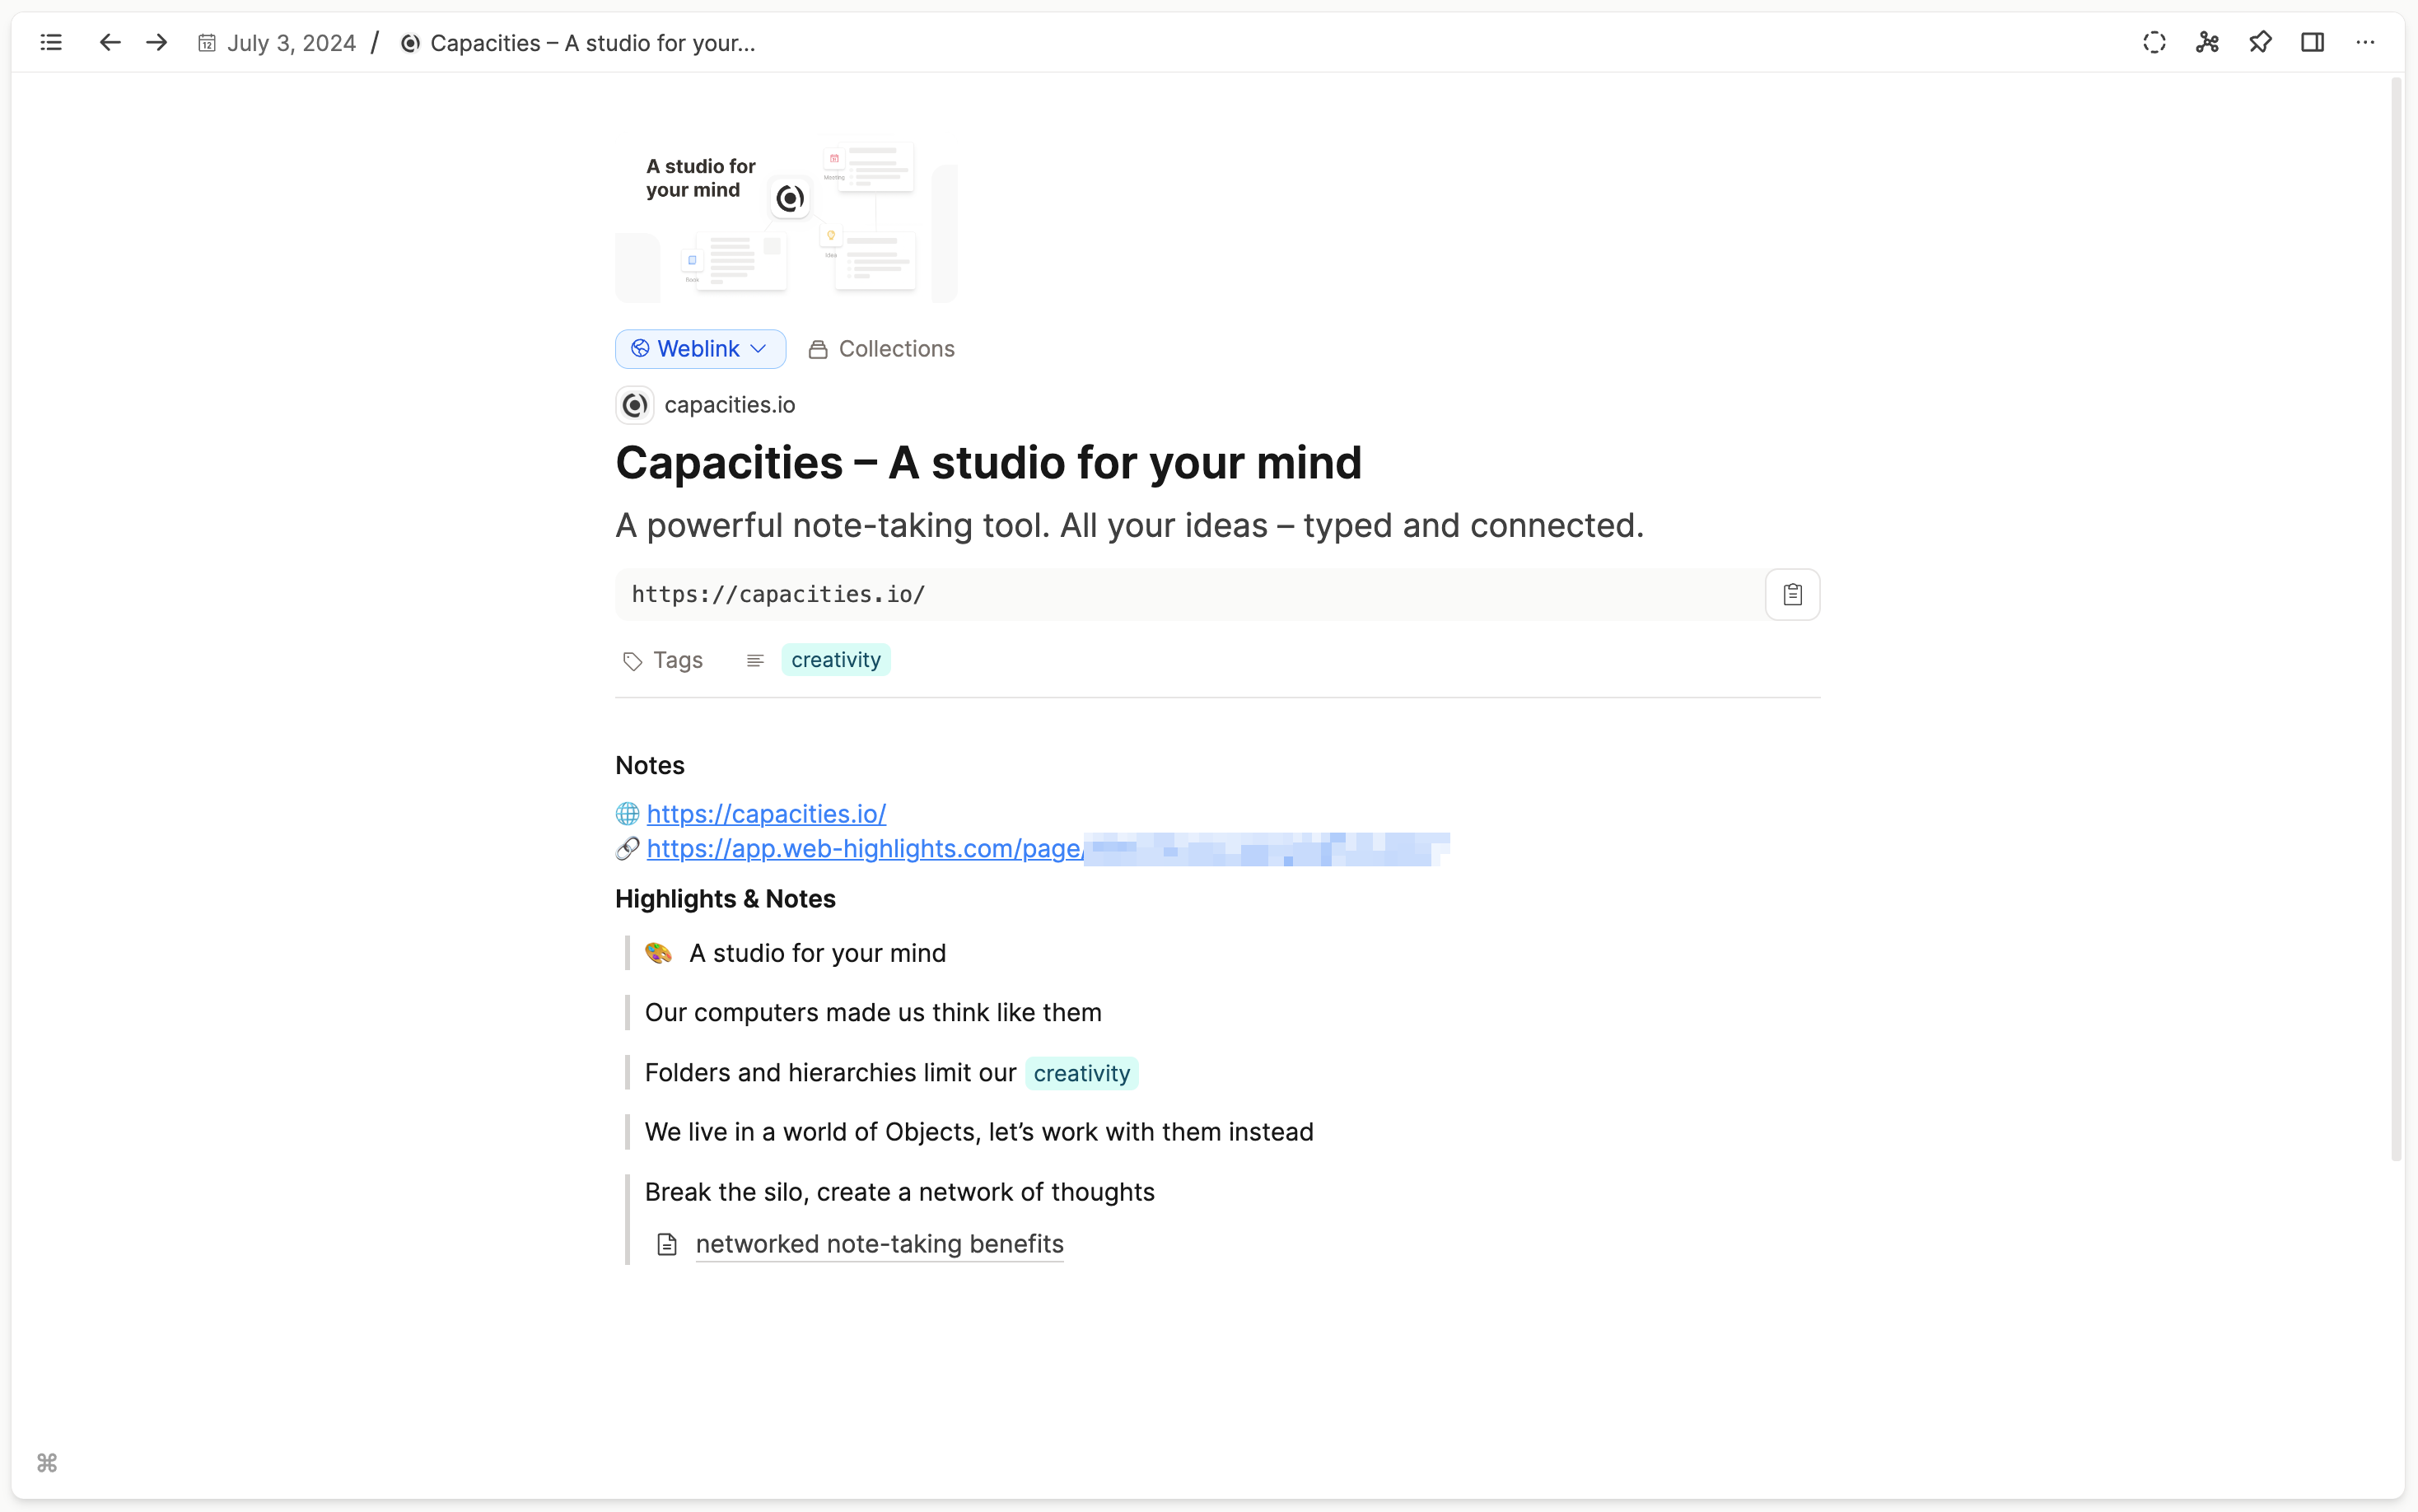Image resolution: width=2418 pixels, height=1512 pixels.
Task: Toggle the right side panel
Action: click(x=2312, y=42)
